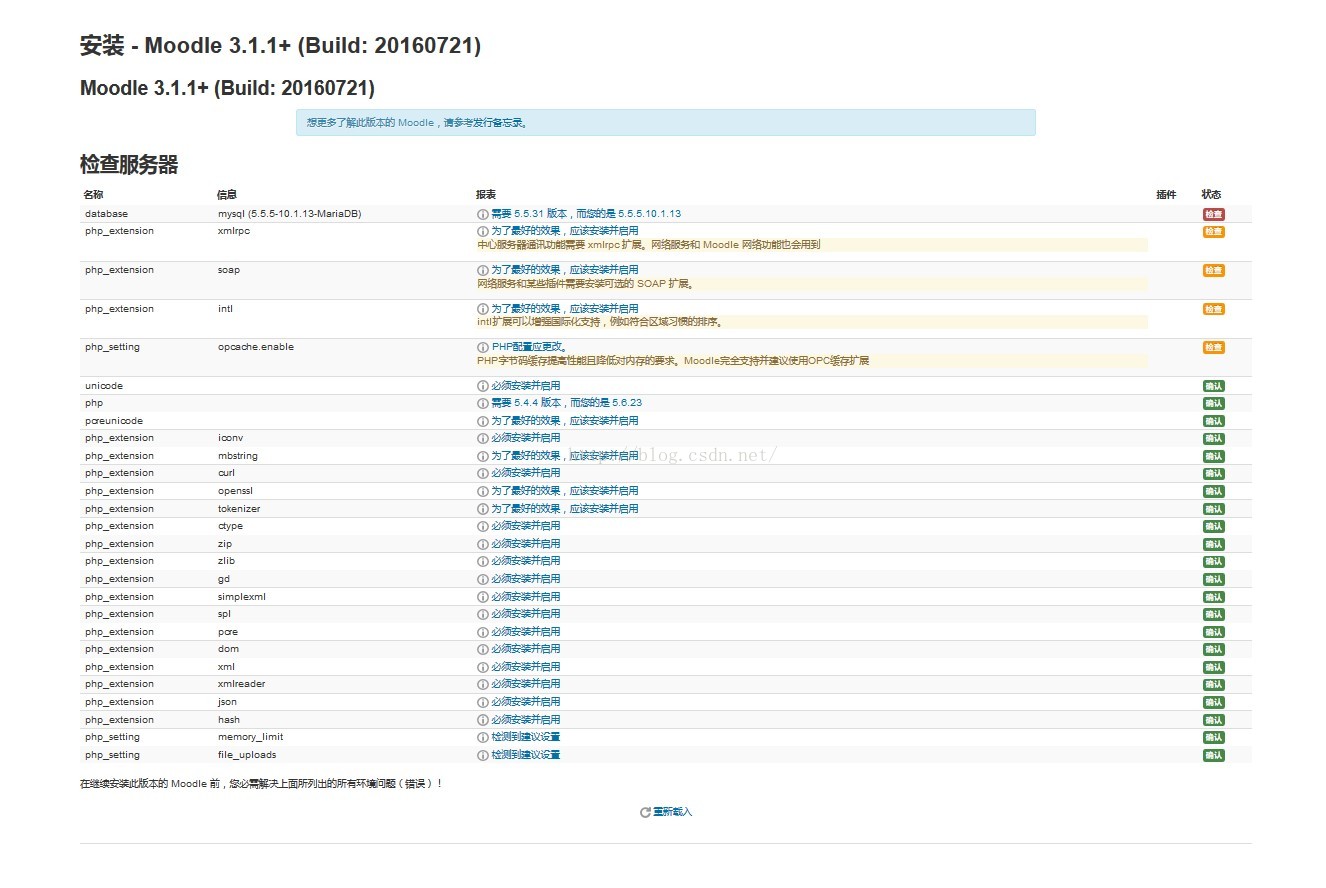Image resolution: width=1326 pixels, height=888 pixels.
Task: Click the info icon in gd row
Action: [x=483, y=579]
